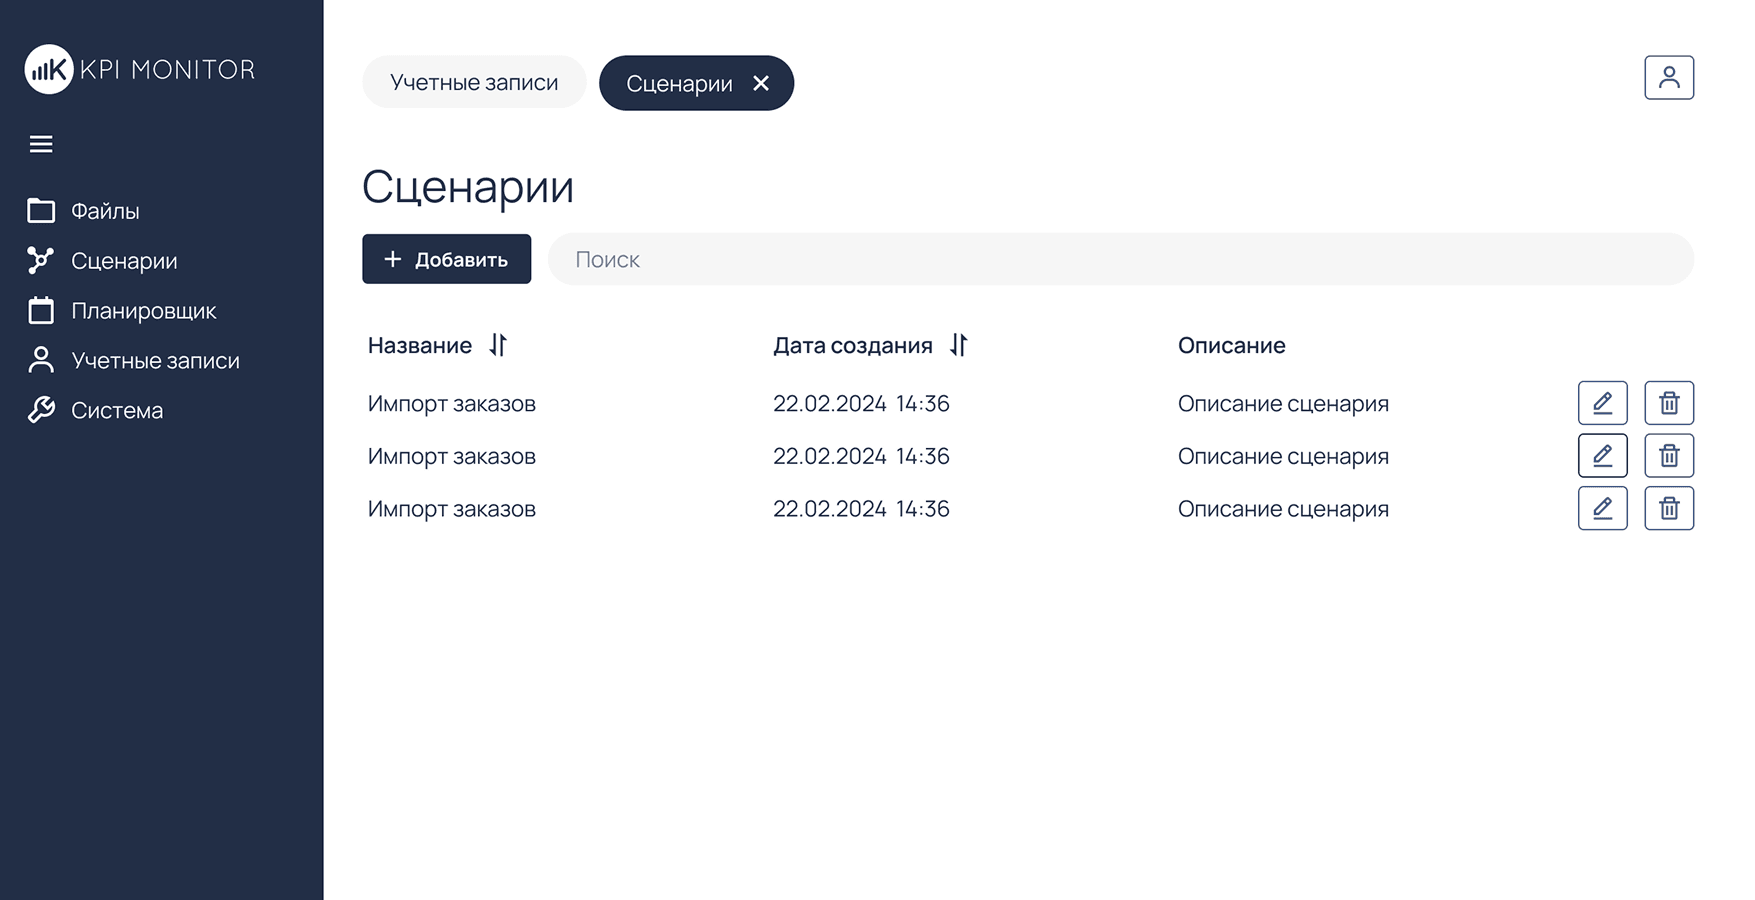The height and width of the screenshot is (900, 1755).
Task: Close the Сценарии tab with X
Action: pos(761,83)
